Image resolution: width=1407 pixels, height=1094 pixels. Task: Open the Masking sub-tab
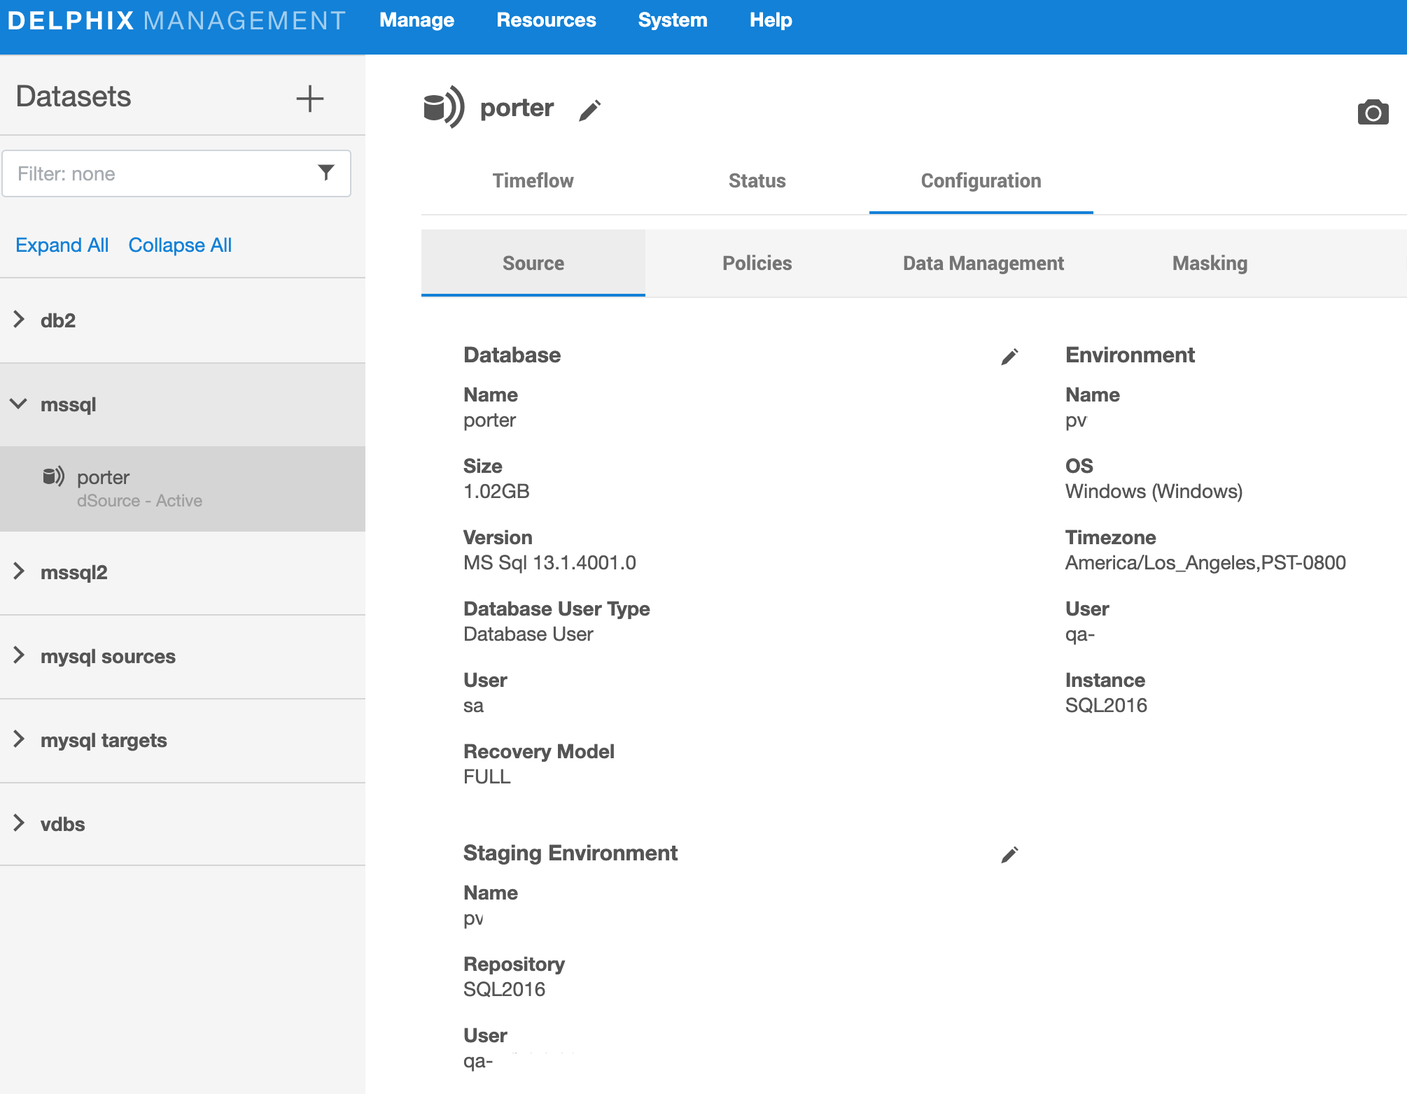point(1210,263)
